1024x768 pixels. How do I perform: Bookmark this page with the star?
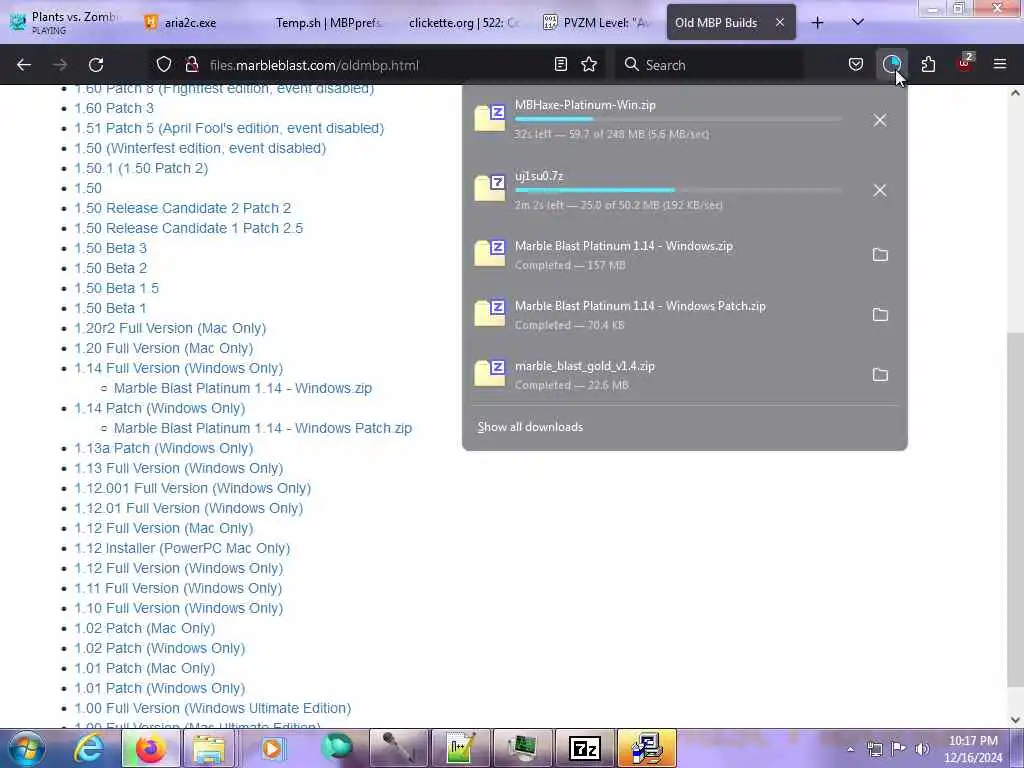coord(589,64)
